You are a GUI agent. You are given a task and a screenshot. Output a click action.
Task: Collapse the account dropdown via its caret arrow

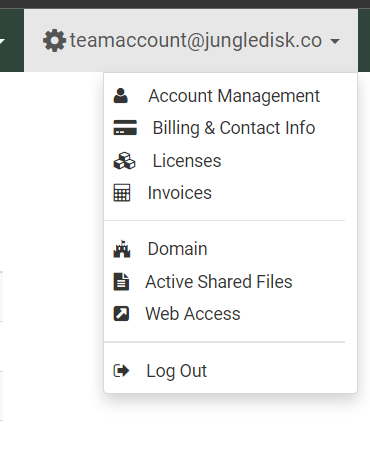(335, 41)
